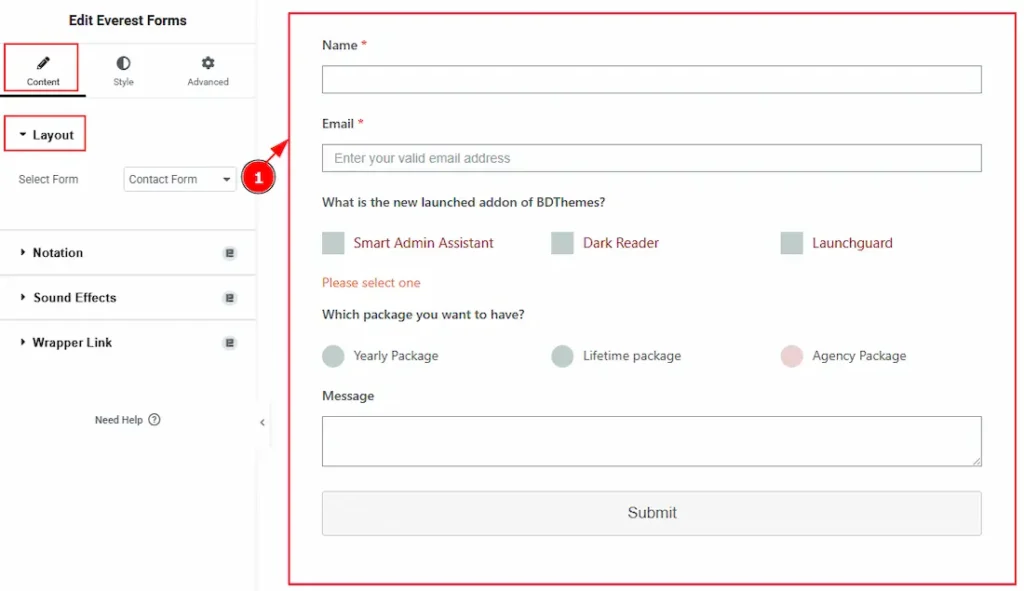Collapse the editor panel with arrow handle

pos(262,422)
